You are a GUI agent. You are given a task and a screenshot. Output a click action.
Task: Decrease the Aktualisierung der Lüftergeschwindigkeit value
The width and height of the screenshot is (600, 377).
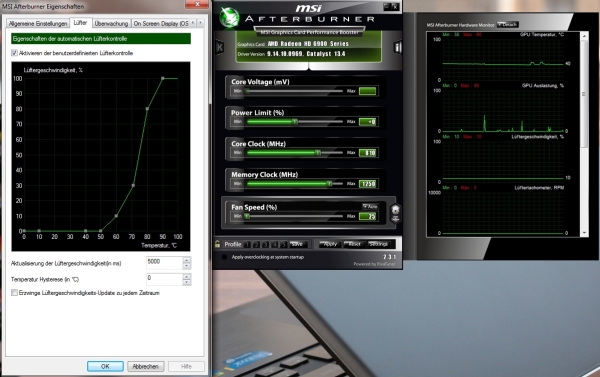[187, 266]
